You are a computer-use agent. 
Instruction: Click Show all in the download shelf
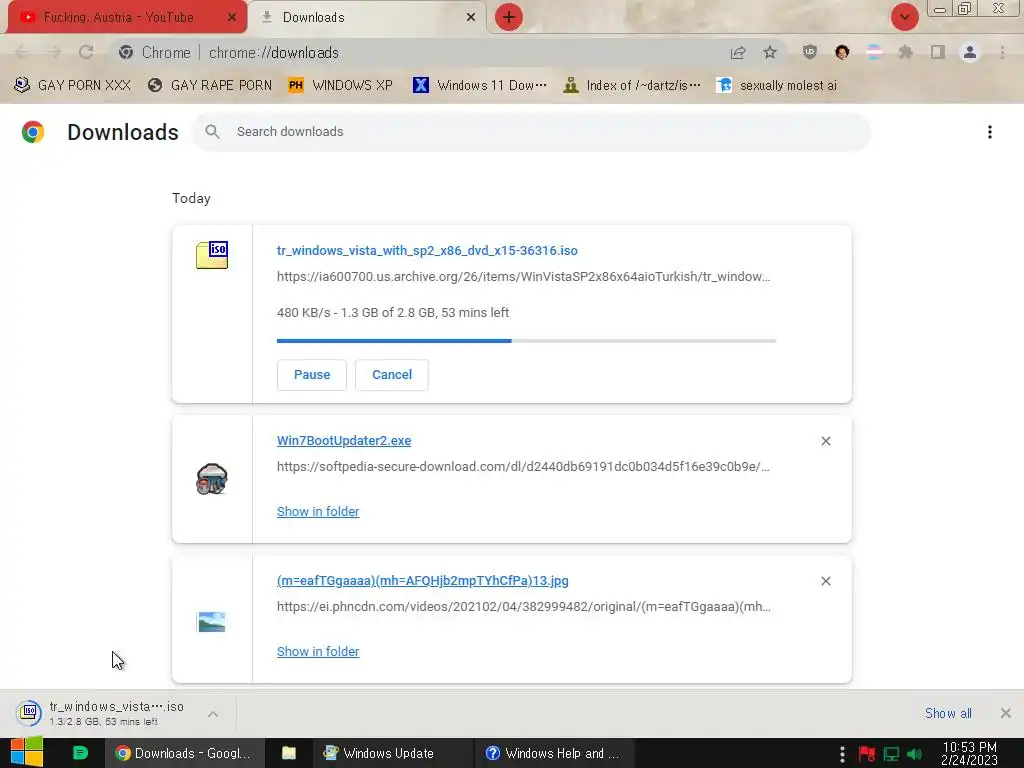click(948, 713)
